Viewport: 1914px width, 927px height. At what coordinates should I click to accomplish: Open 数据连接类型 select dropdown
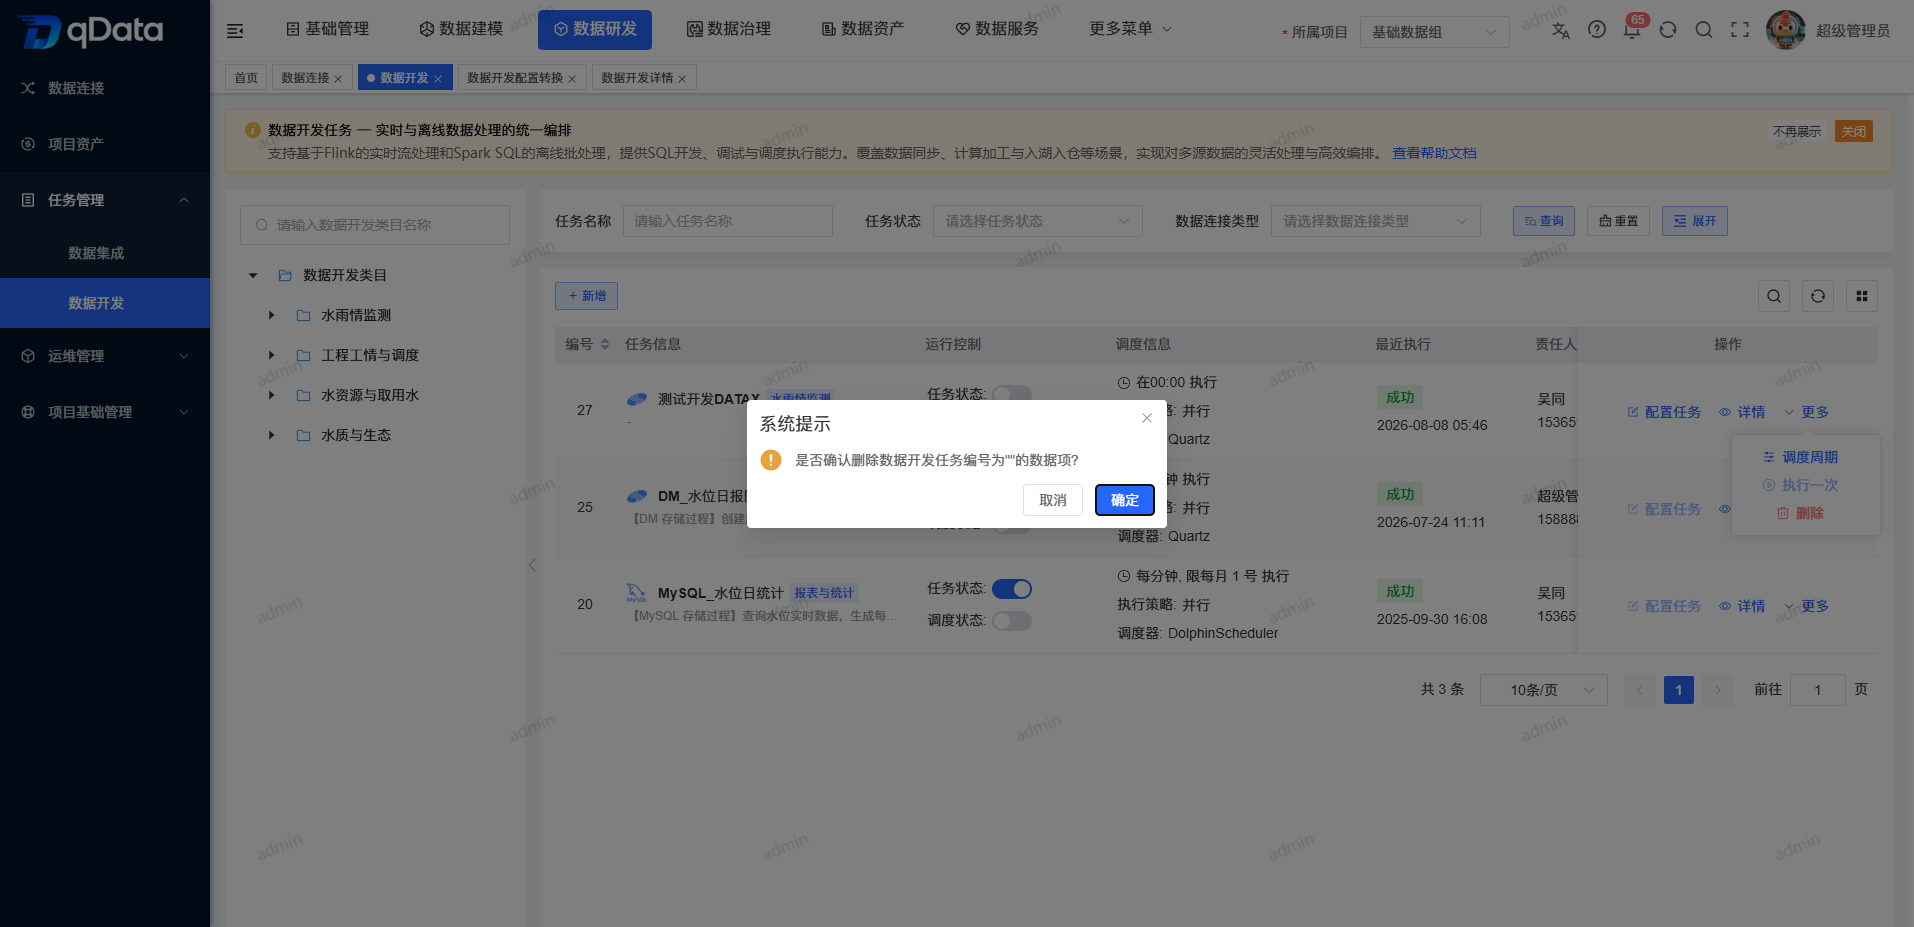point(1376,221)
